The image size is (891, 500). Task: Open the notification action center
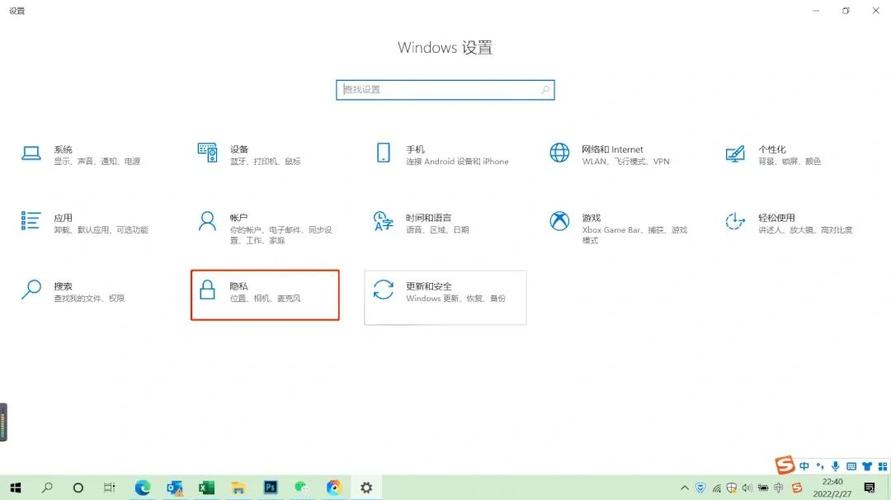(869, 488)
